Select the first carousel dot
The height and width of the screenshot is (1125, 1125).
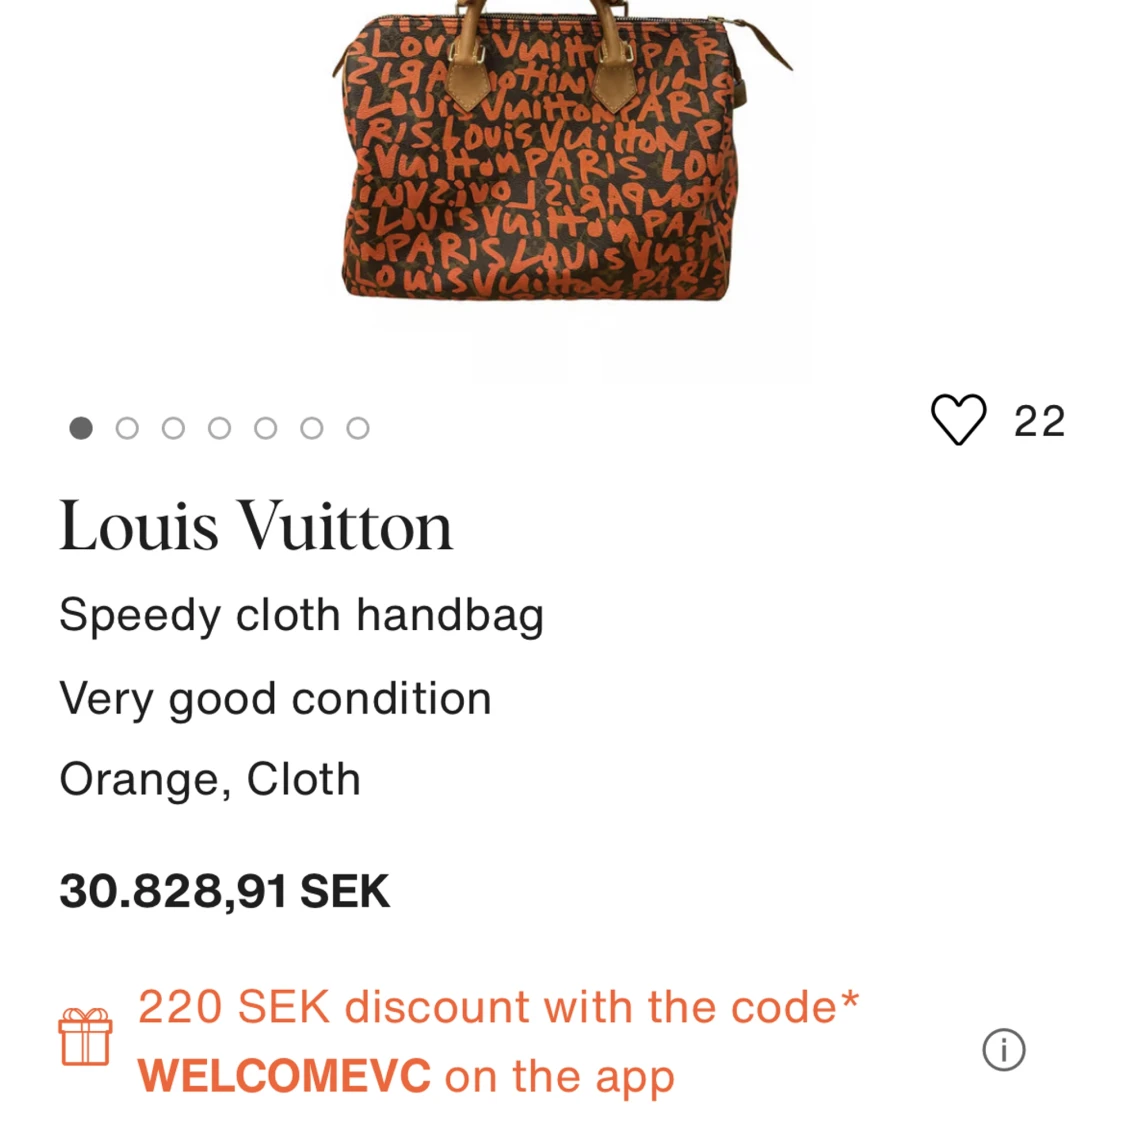81,428
